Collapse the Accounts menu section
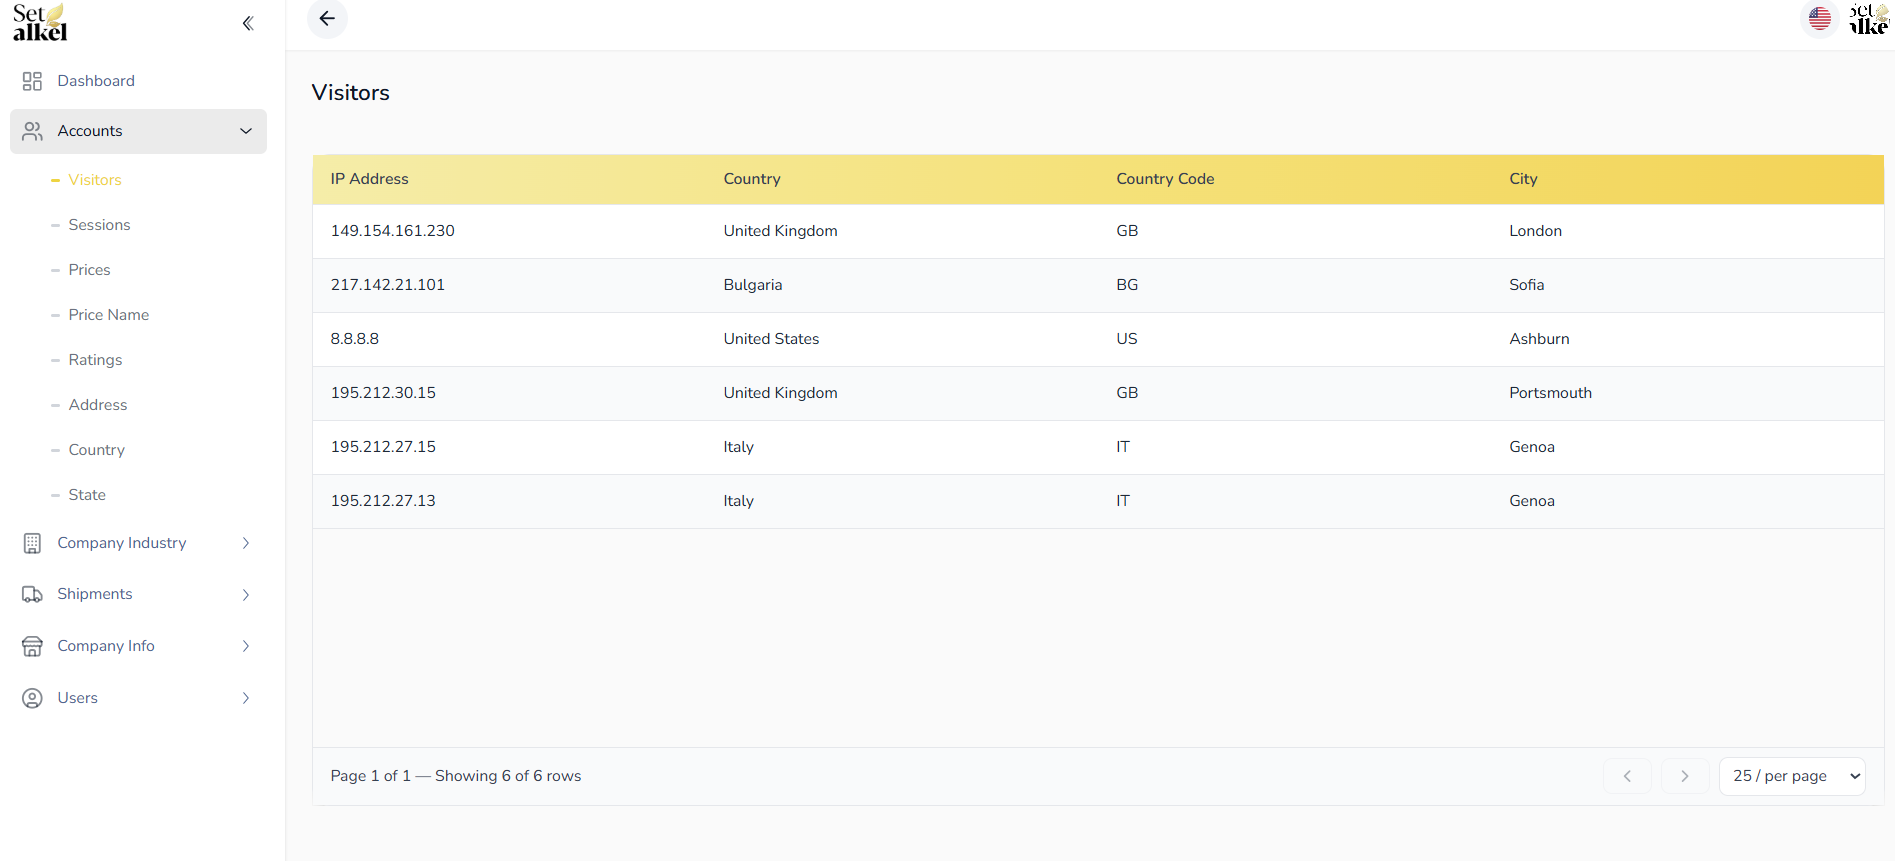This screenshot has height=861, width=1895. [246, 131]
